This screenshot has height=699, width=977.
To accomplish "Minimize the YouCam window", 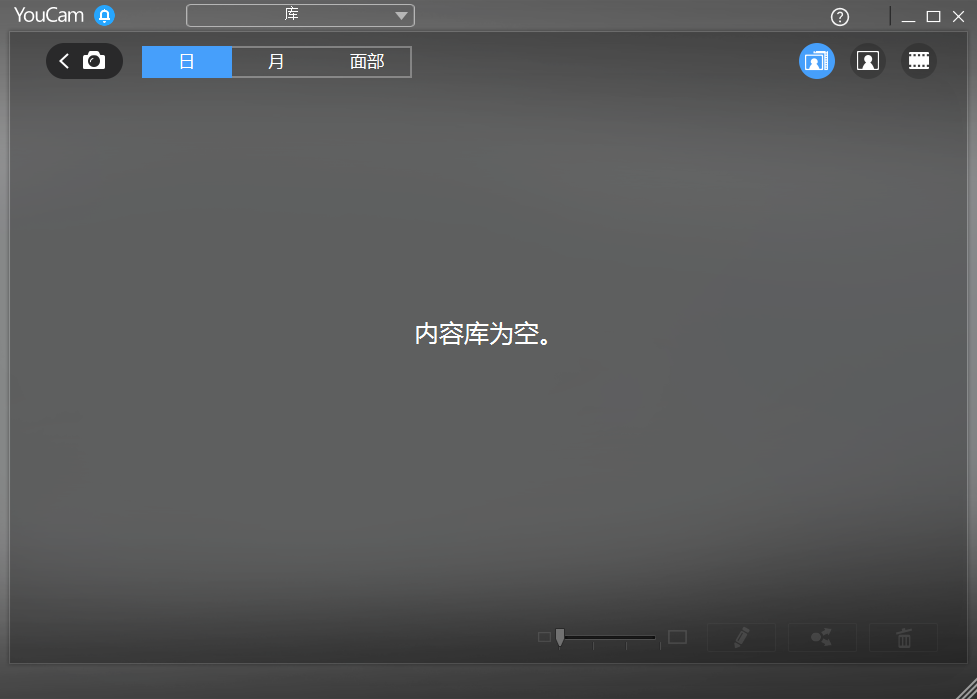I will 908,16.
